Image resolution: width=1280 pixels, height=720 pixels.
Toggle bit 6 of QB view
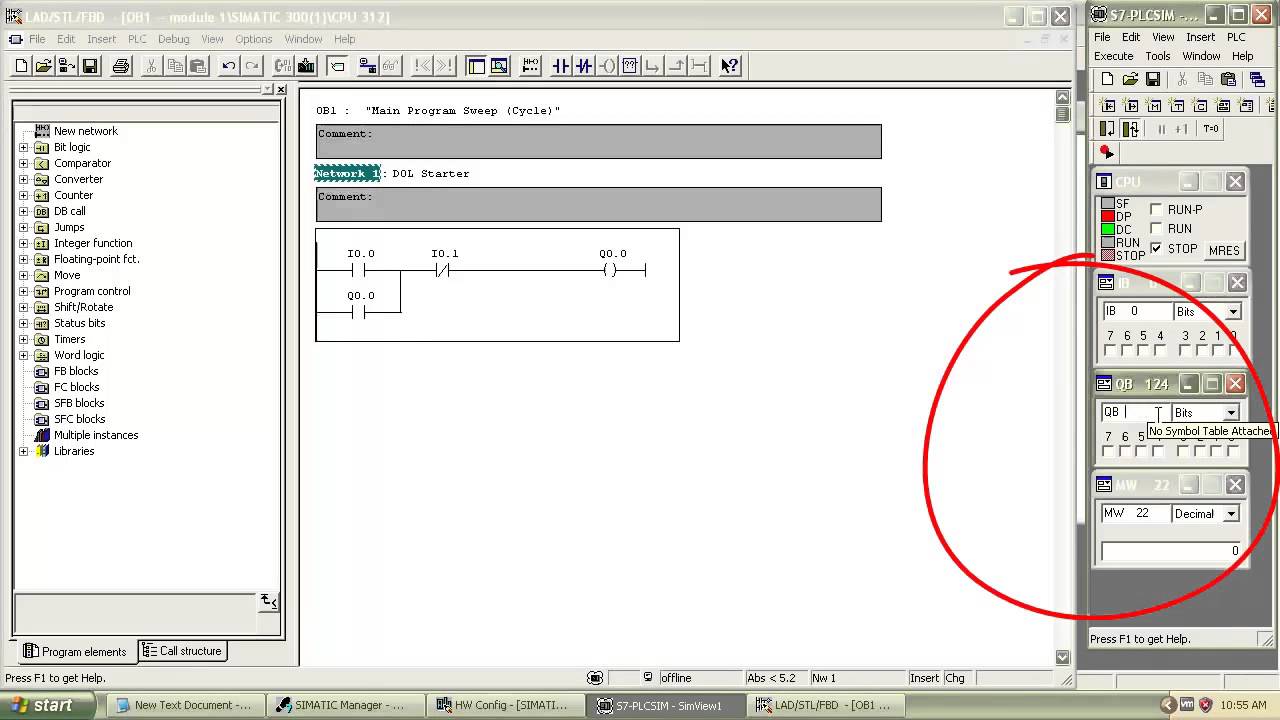1125,451
